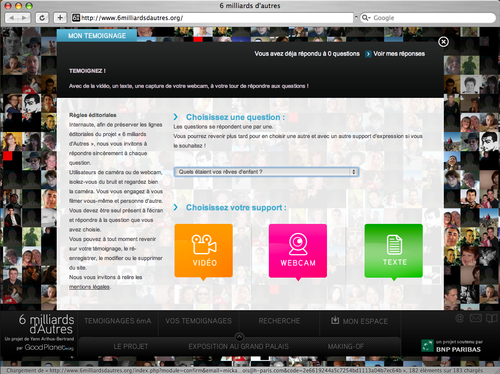Click the TEMOIGNEZ ! heading
The height and width of the screenshot is (374, 500).
pos(87,71)
